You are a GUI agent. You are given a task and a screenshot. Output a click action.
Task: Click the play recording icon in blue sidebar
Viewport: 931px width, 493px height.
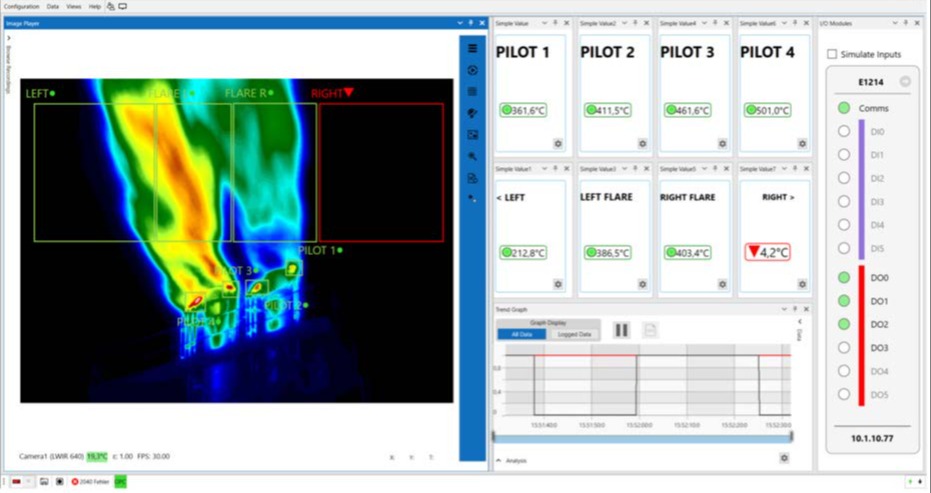click(473, 70)
